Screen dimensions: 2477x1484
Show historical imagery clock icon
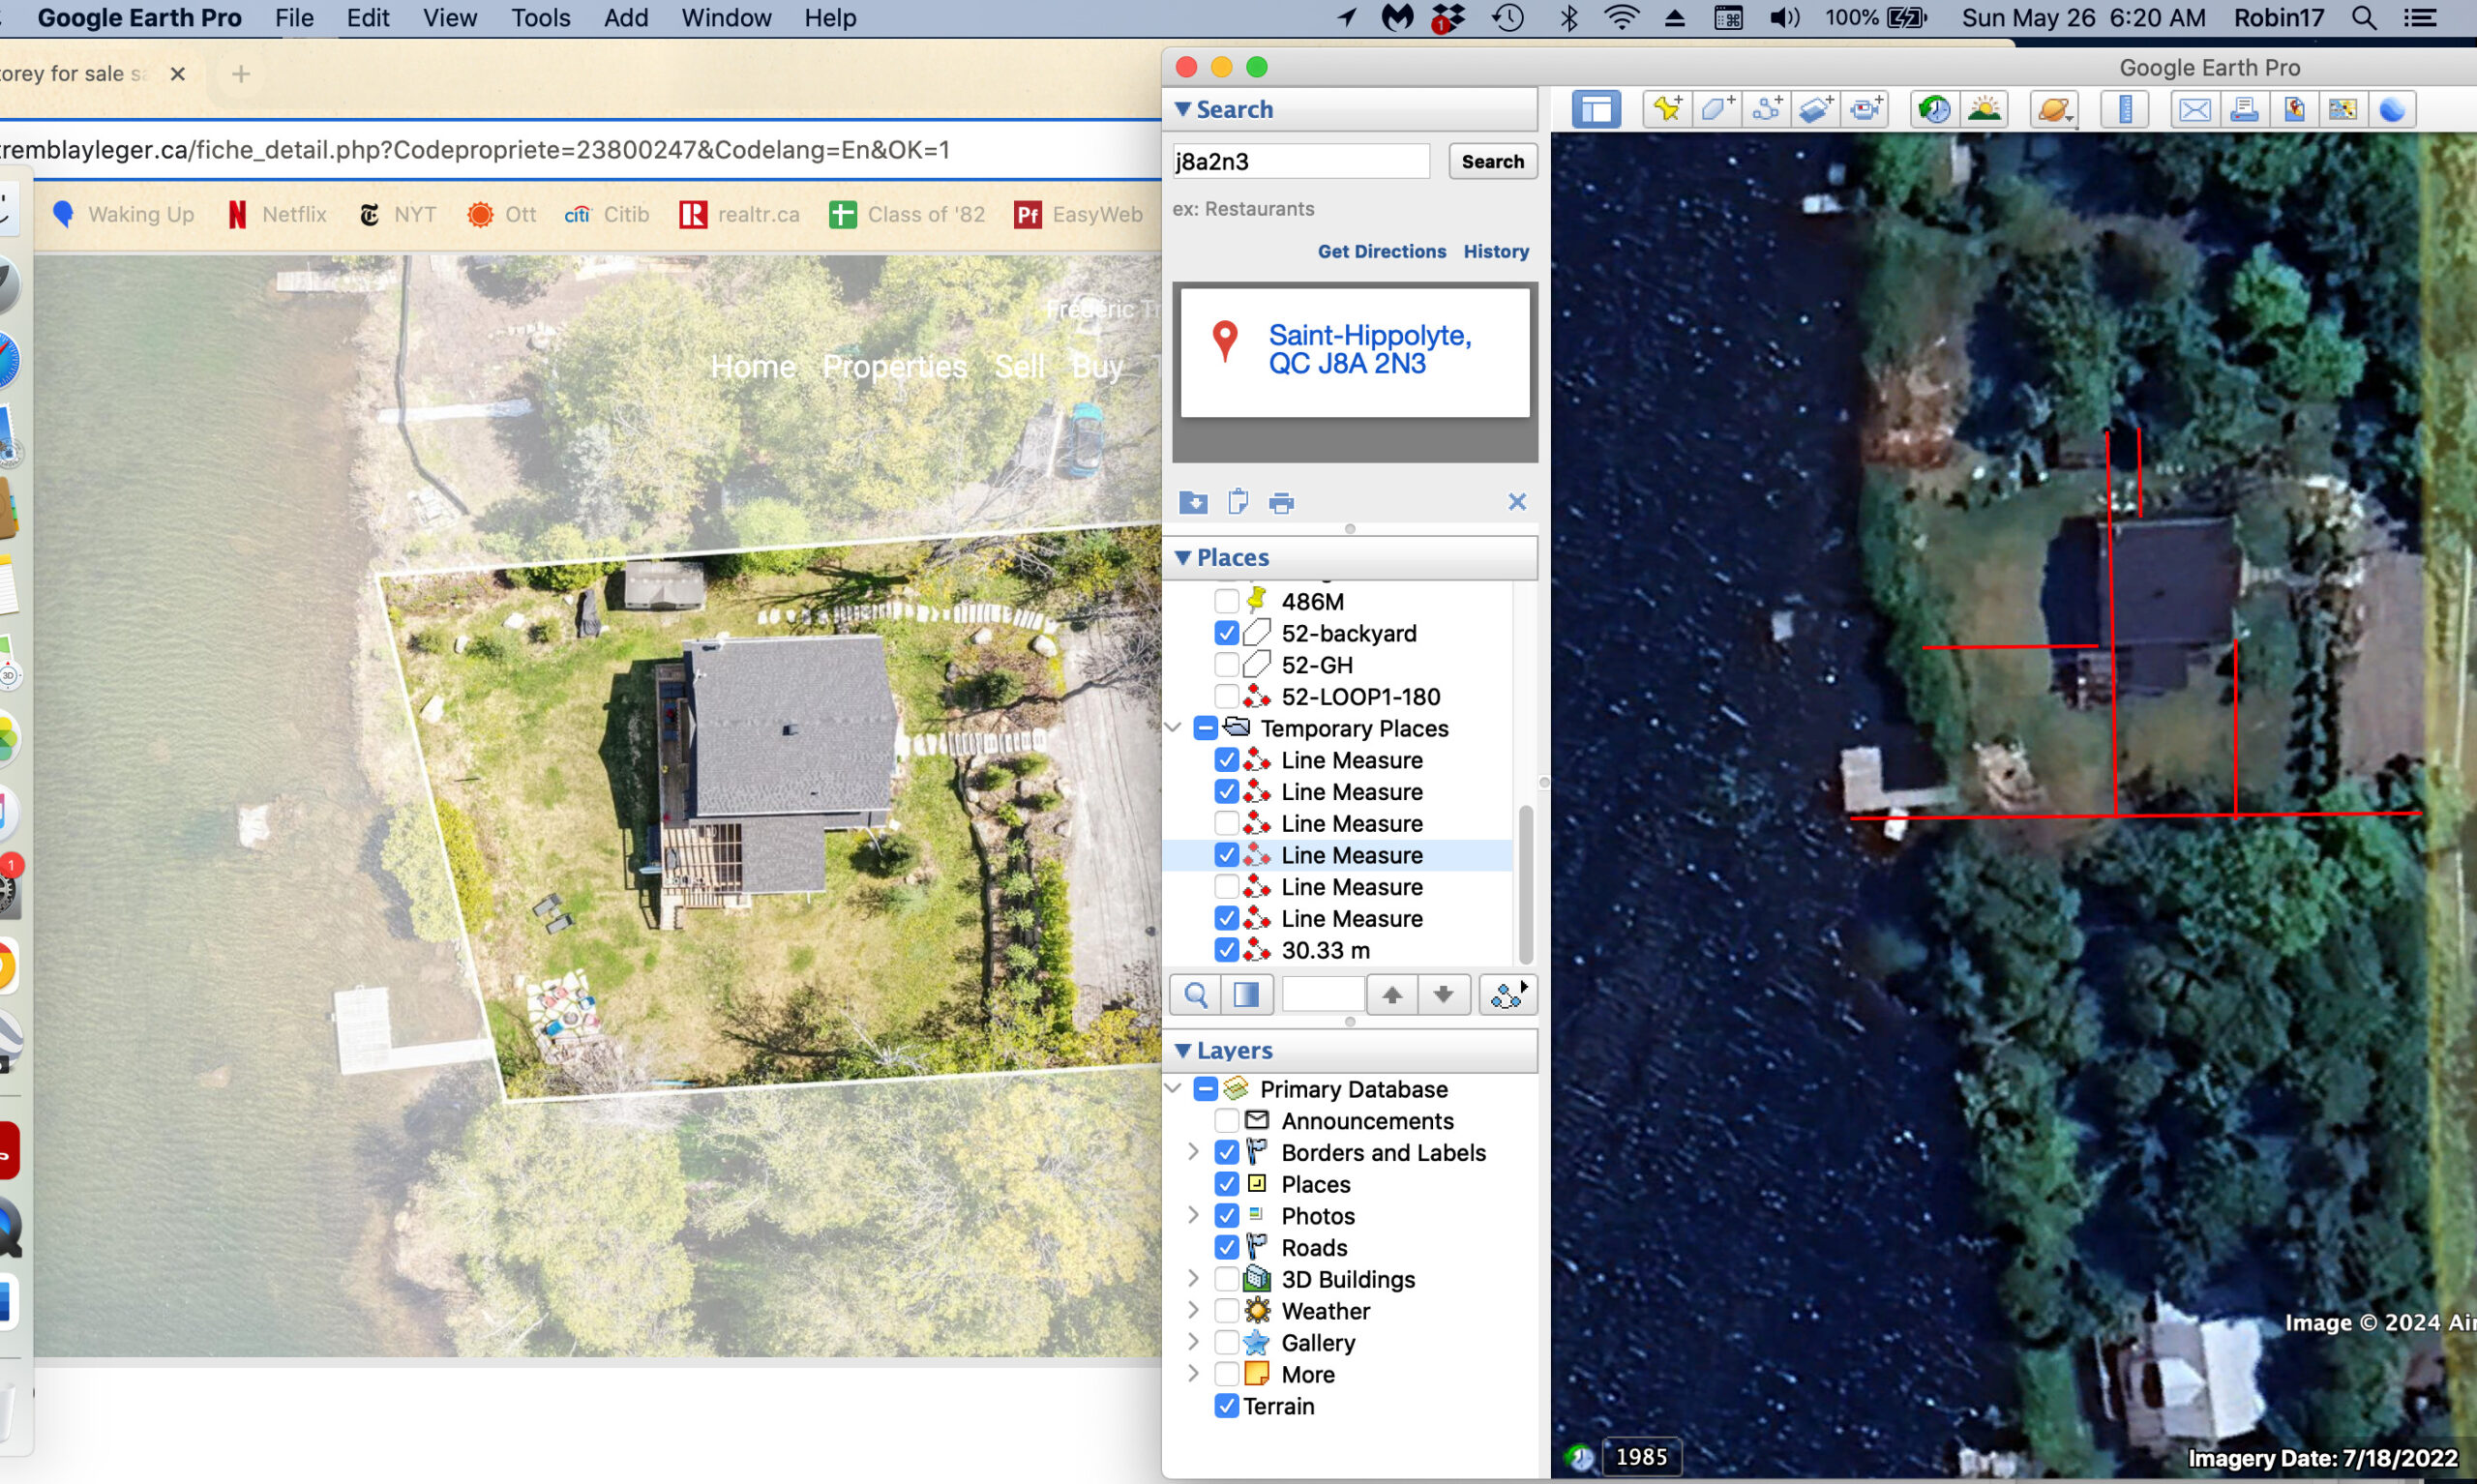point(1934,109)
